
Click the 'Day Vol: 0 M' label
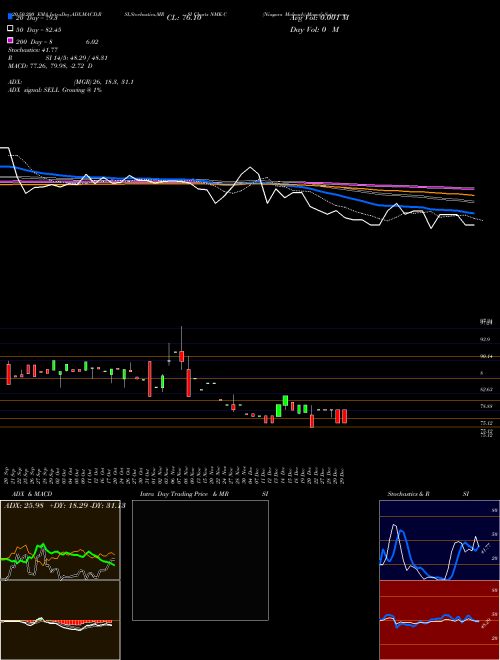(314, 30)
